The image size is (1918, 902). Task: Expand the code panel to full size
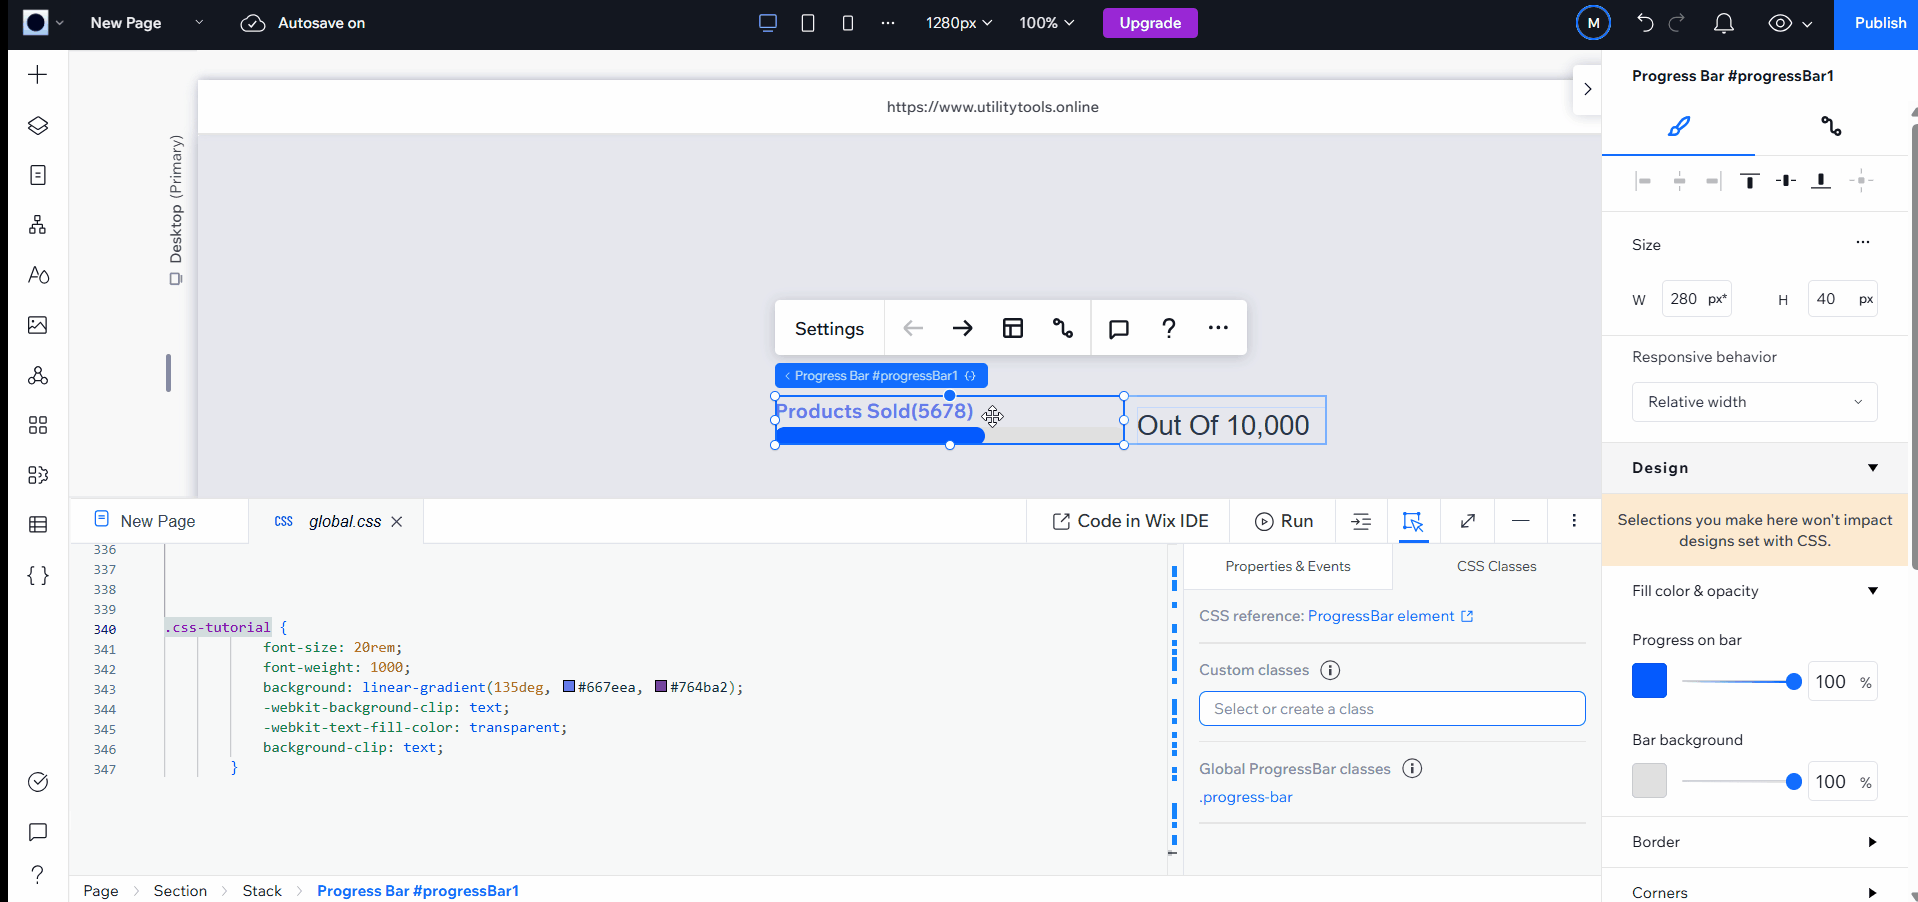point(1468,521)
